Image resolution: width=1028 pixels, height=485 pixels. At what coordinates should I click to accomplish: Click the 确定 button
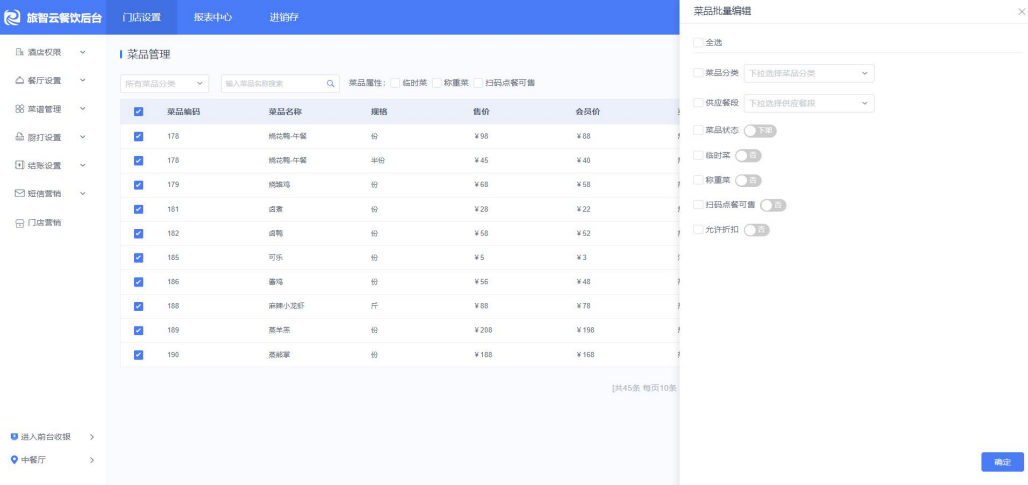click(1002, 462)
